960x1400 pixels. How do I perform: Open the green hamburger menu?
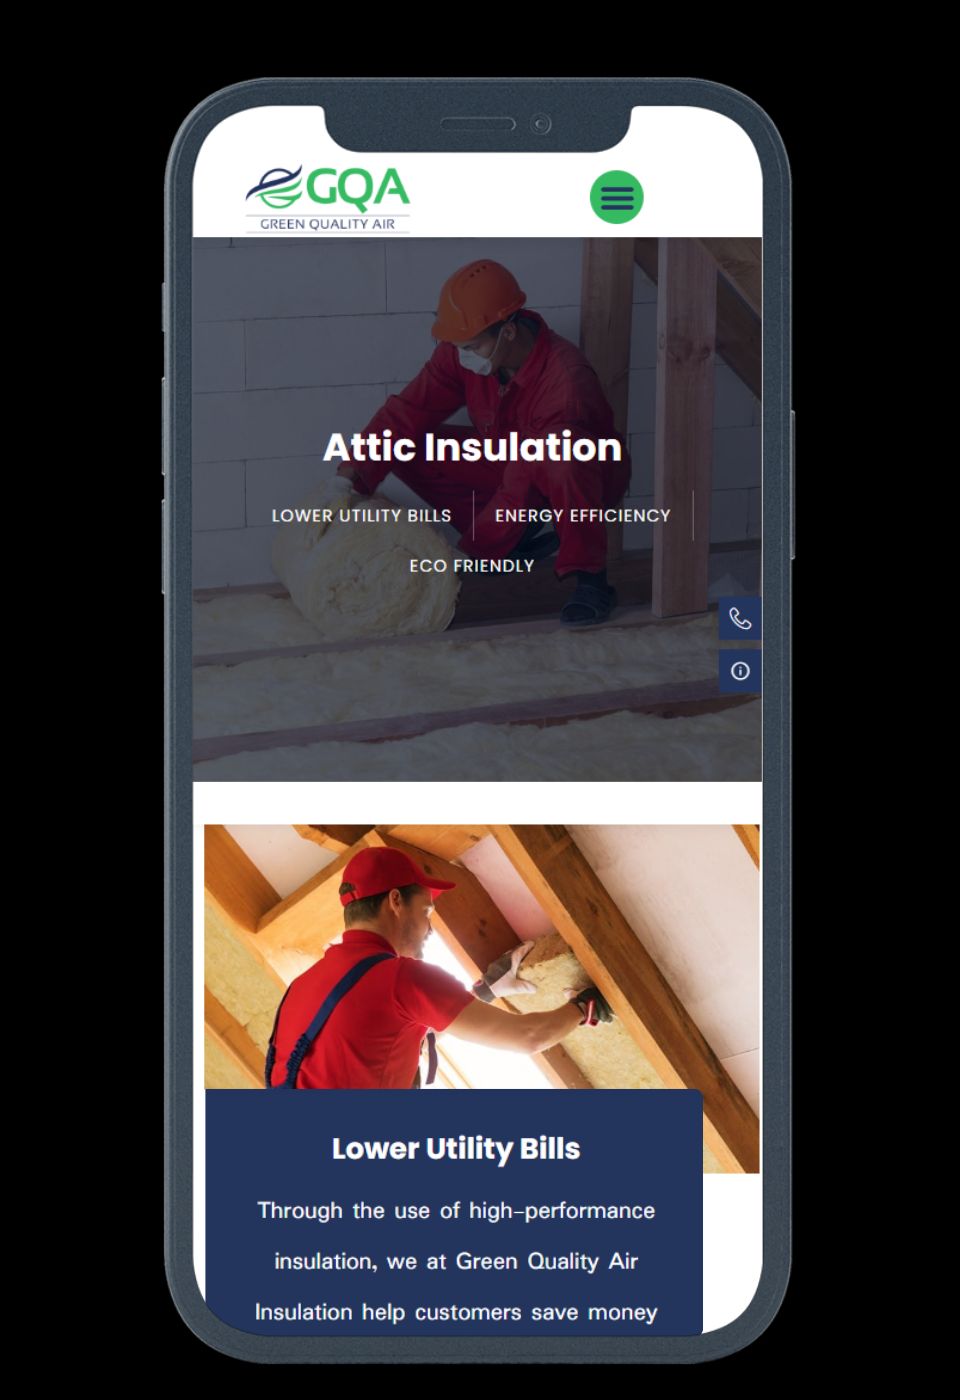click(616, 197)
